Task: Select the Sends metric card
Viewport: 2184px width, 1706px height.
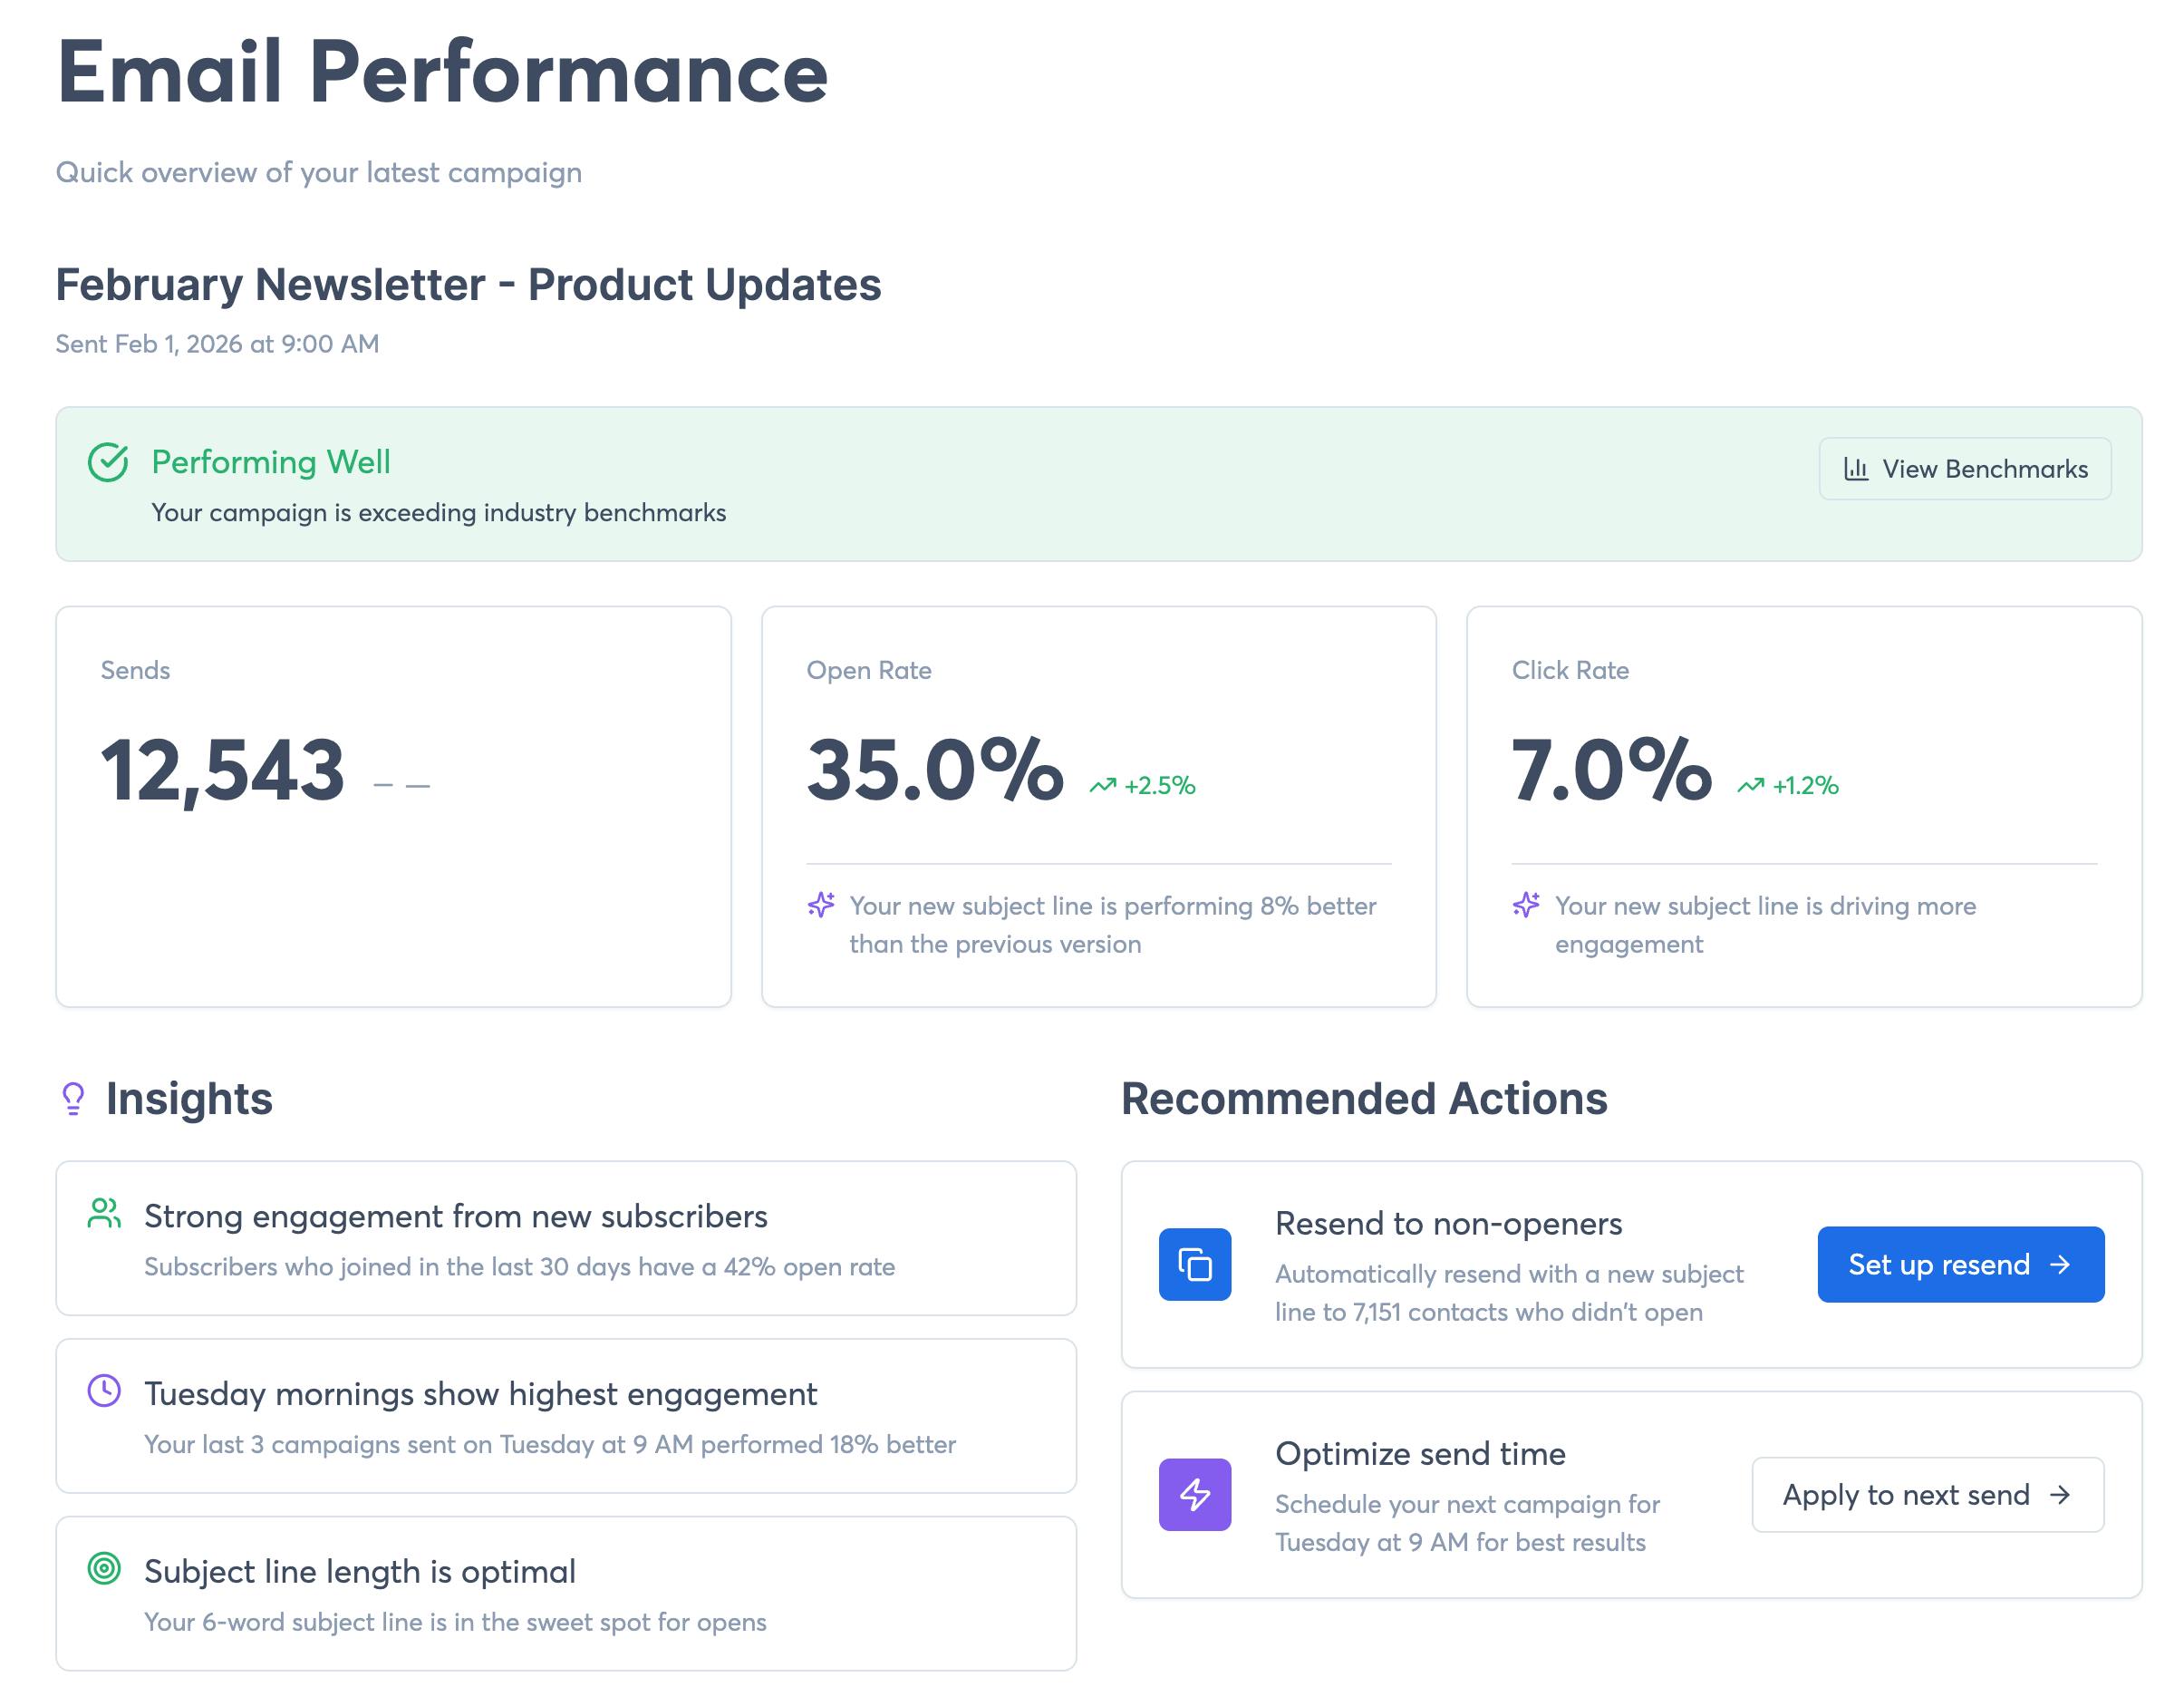Action: tap(393, 806)
